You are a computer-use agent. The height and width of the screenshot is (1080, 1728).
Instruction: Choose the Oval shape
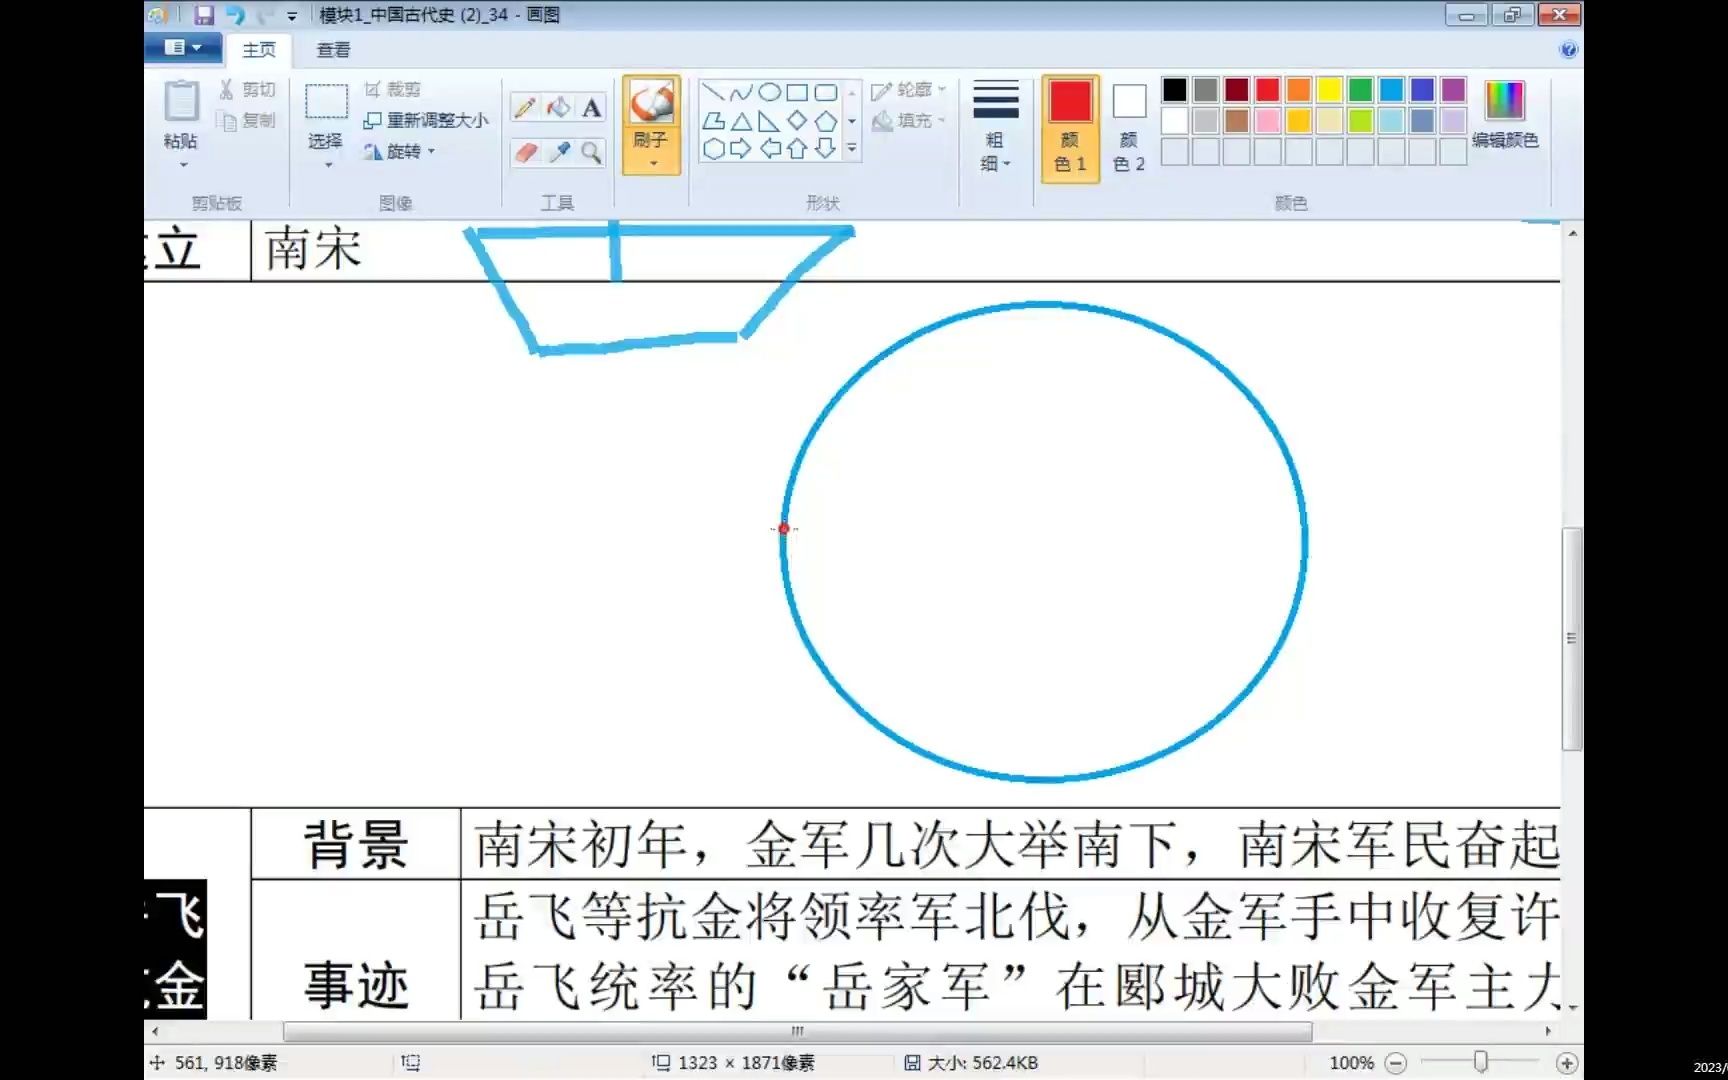click(x=769, y=93)
